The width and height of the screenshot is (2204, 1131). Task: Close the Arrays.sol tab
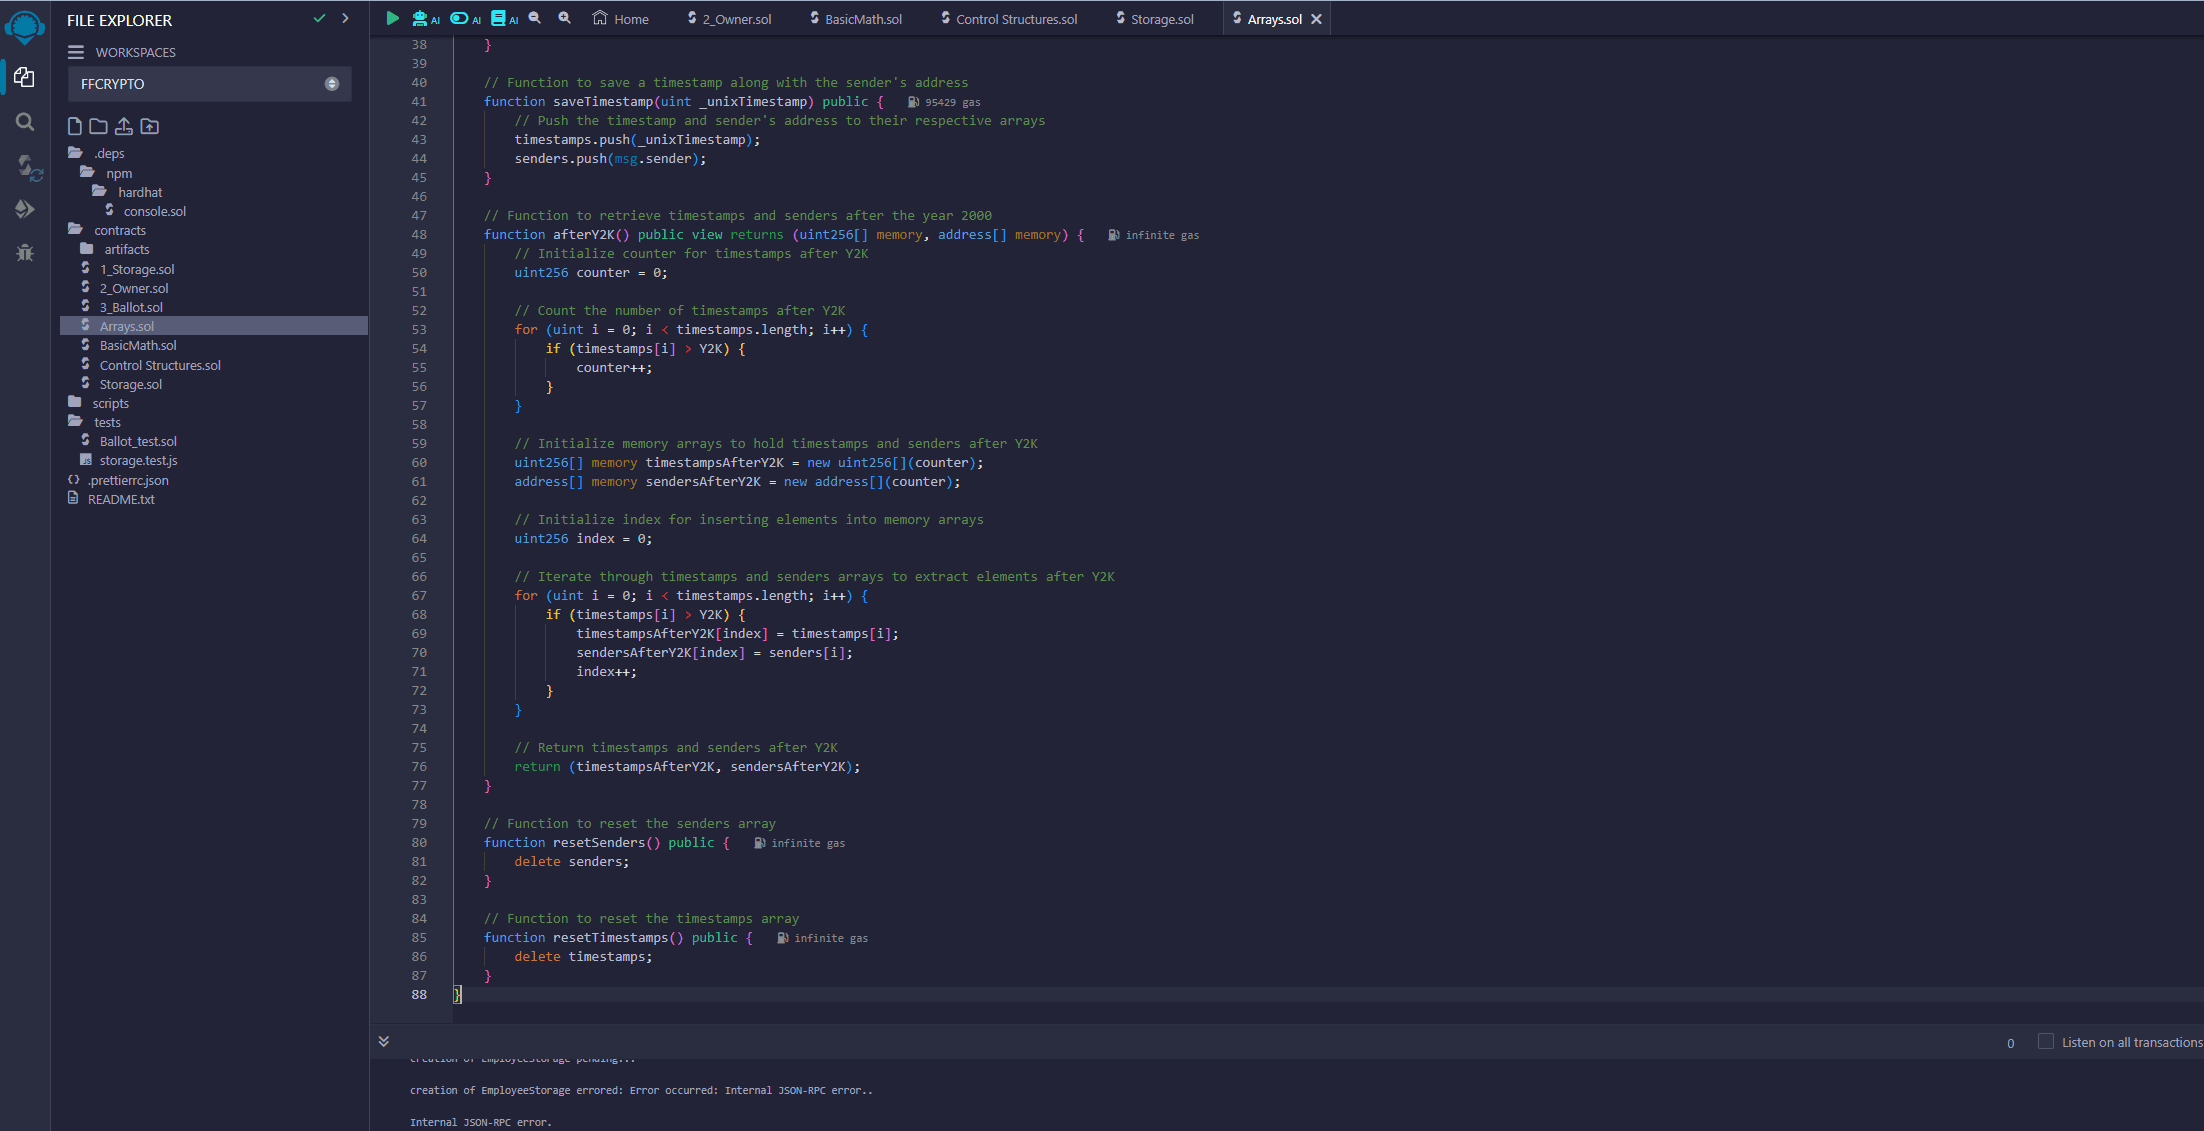point(1317,19)
